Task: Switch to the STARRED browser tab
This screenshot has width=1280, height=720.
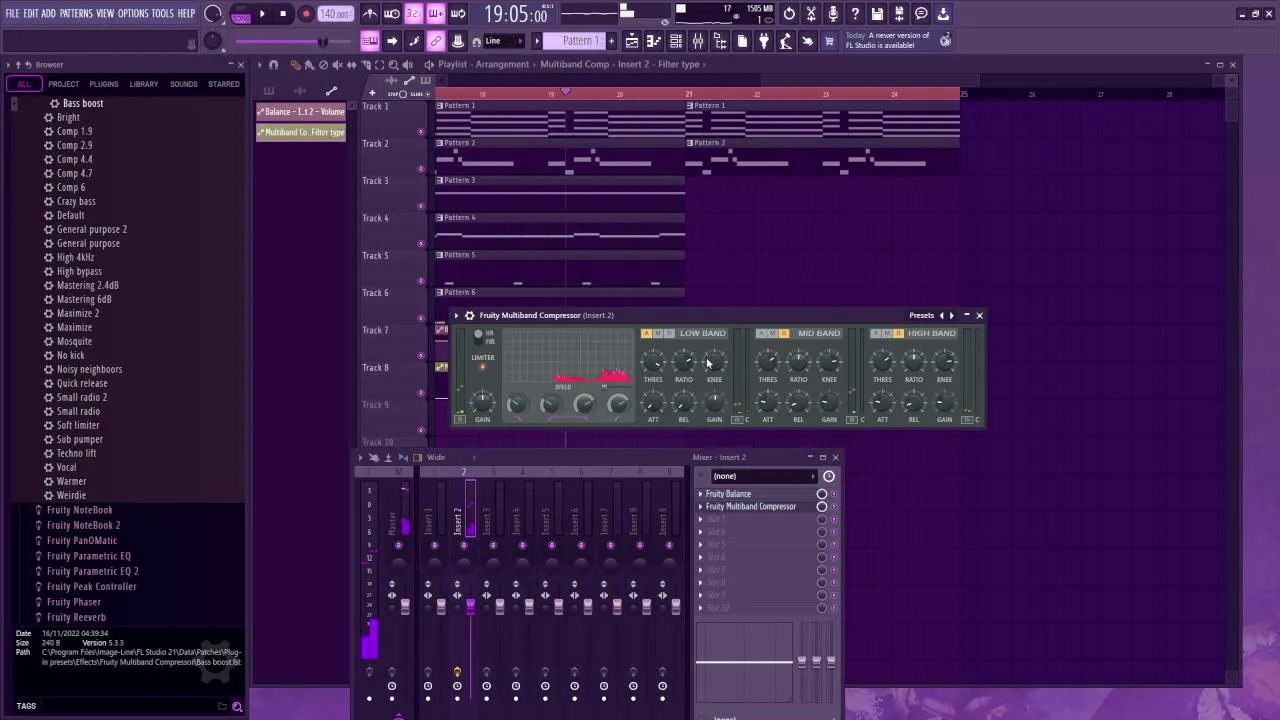Action: coord(223,84)
